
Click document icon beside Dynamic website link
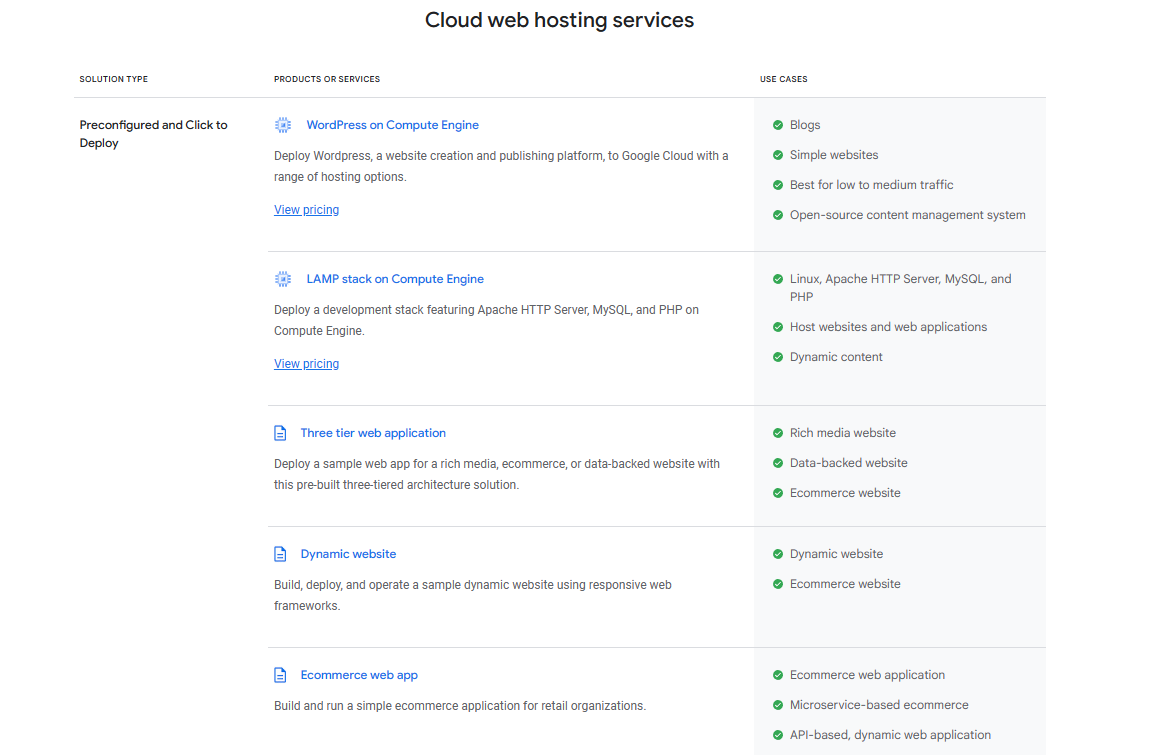tap(280, 554)
